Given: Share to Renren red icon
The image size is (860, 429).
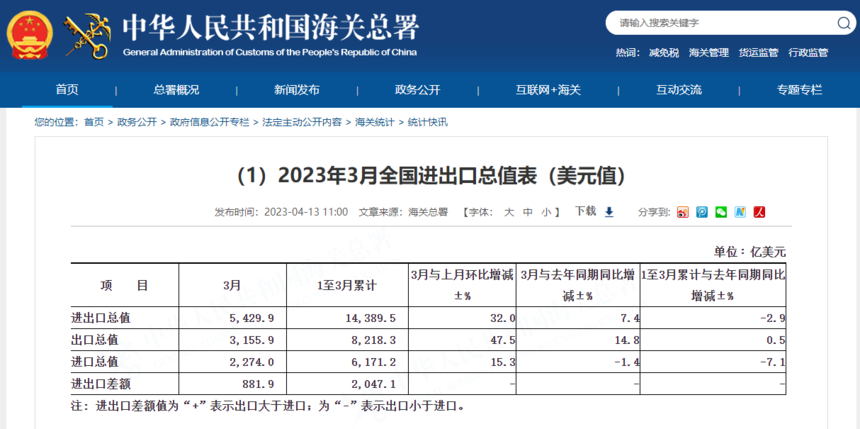Looking at the screenshot, I should click(x=760, y=212).
